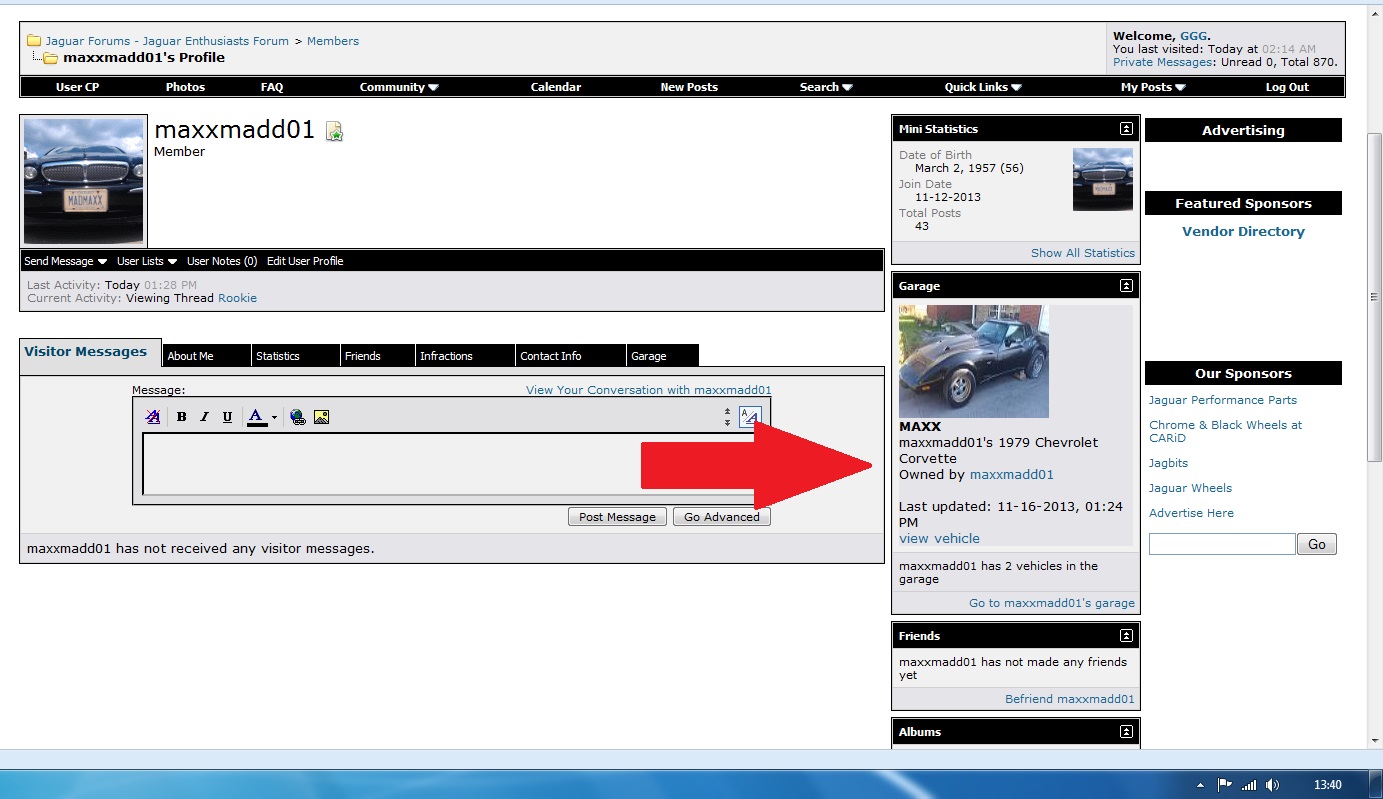Open the taskbar volume control

[x=1272, y=785]
